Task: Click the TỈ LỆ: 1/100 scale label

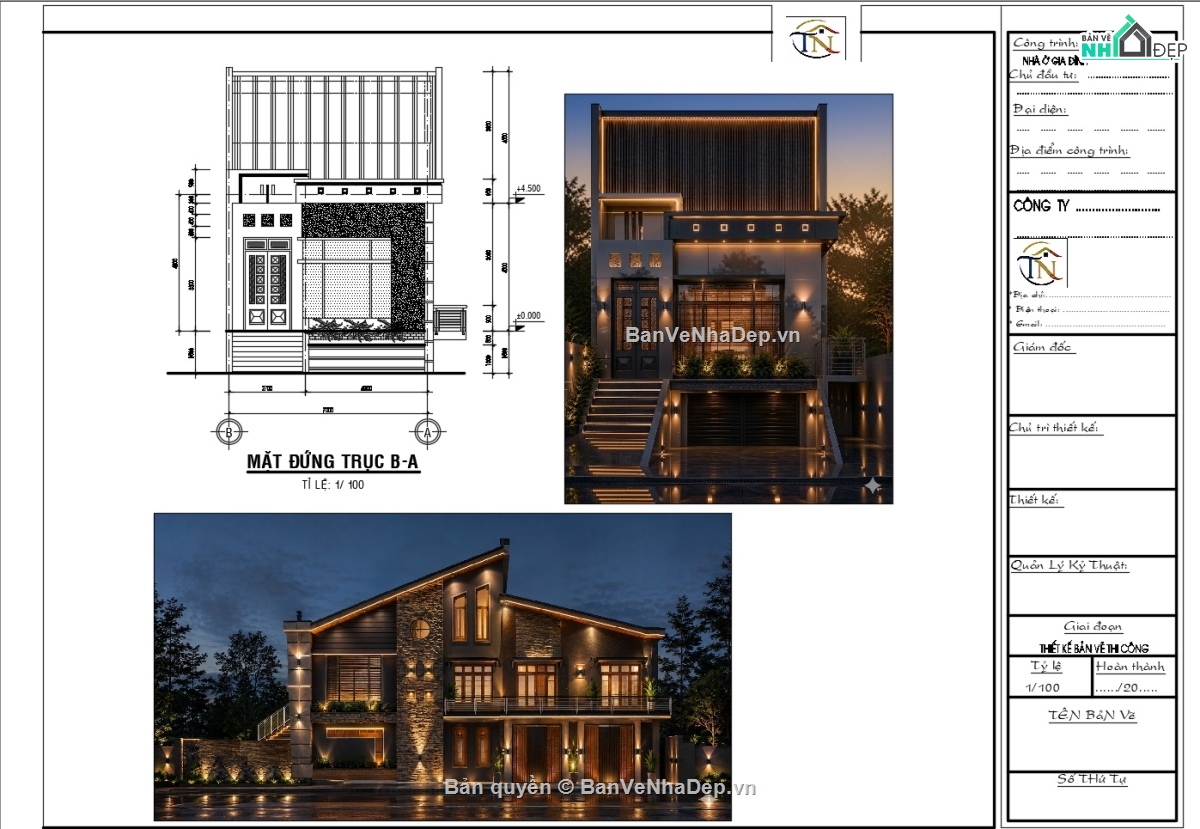Action: coord(332,486)
